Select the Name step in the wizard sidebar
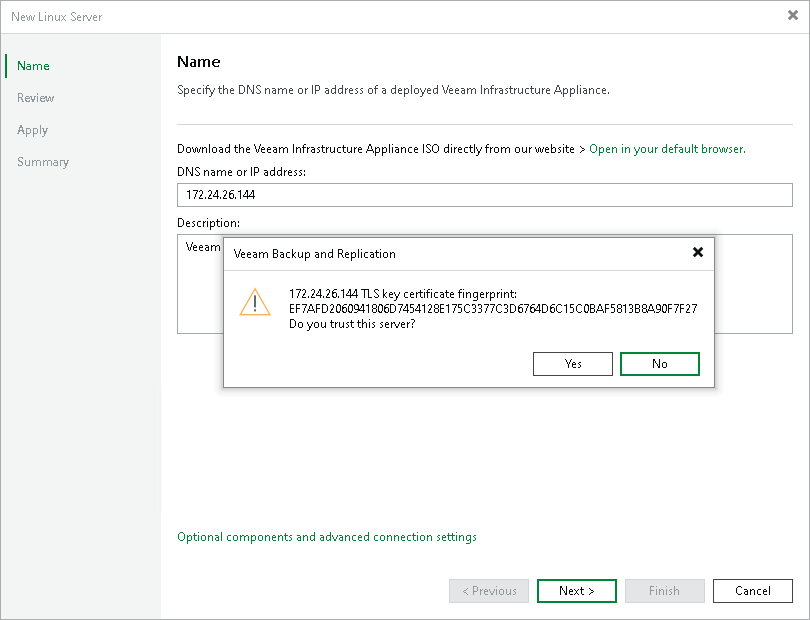Image resolution: width=810 pixels, height=620 pixels. 32,65
